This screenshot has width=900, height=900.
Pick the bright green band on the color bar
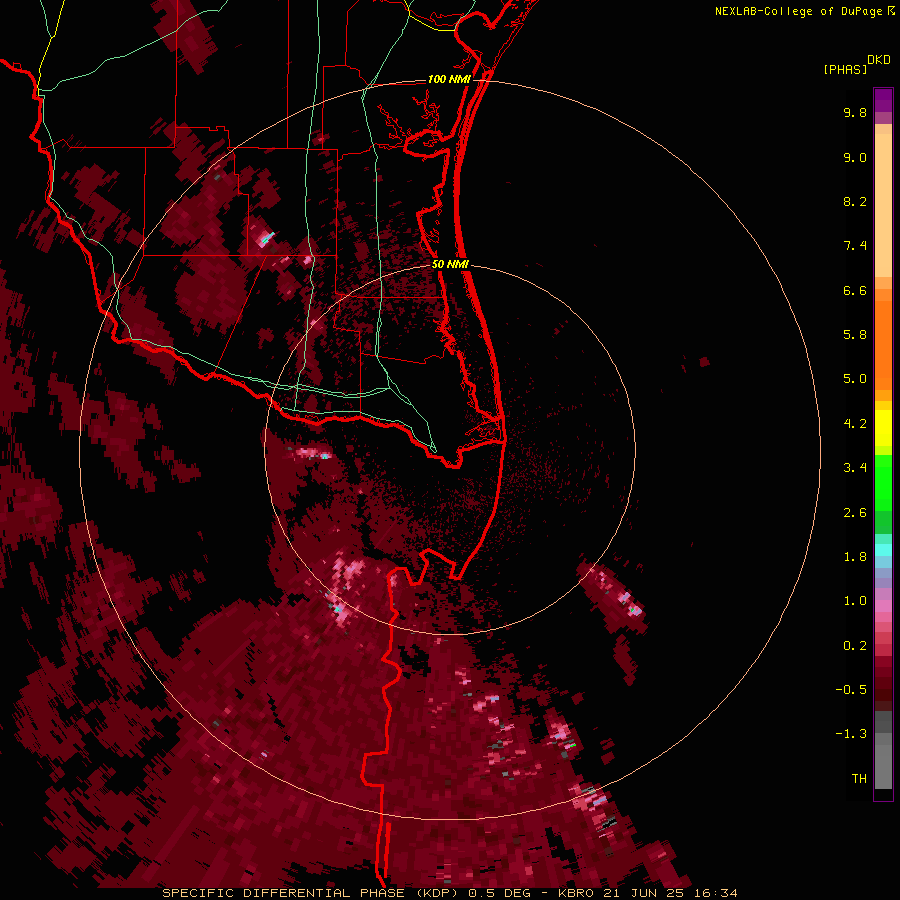point(883,482)
